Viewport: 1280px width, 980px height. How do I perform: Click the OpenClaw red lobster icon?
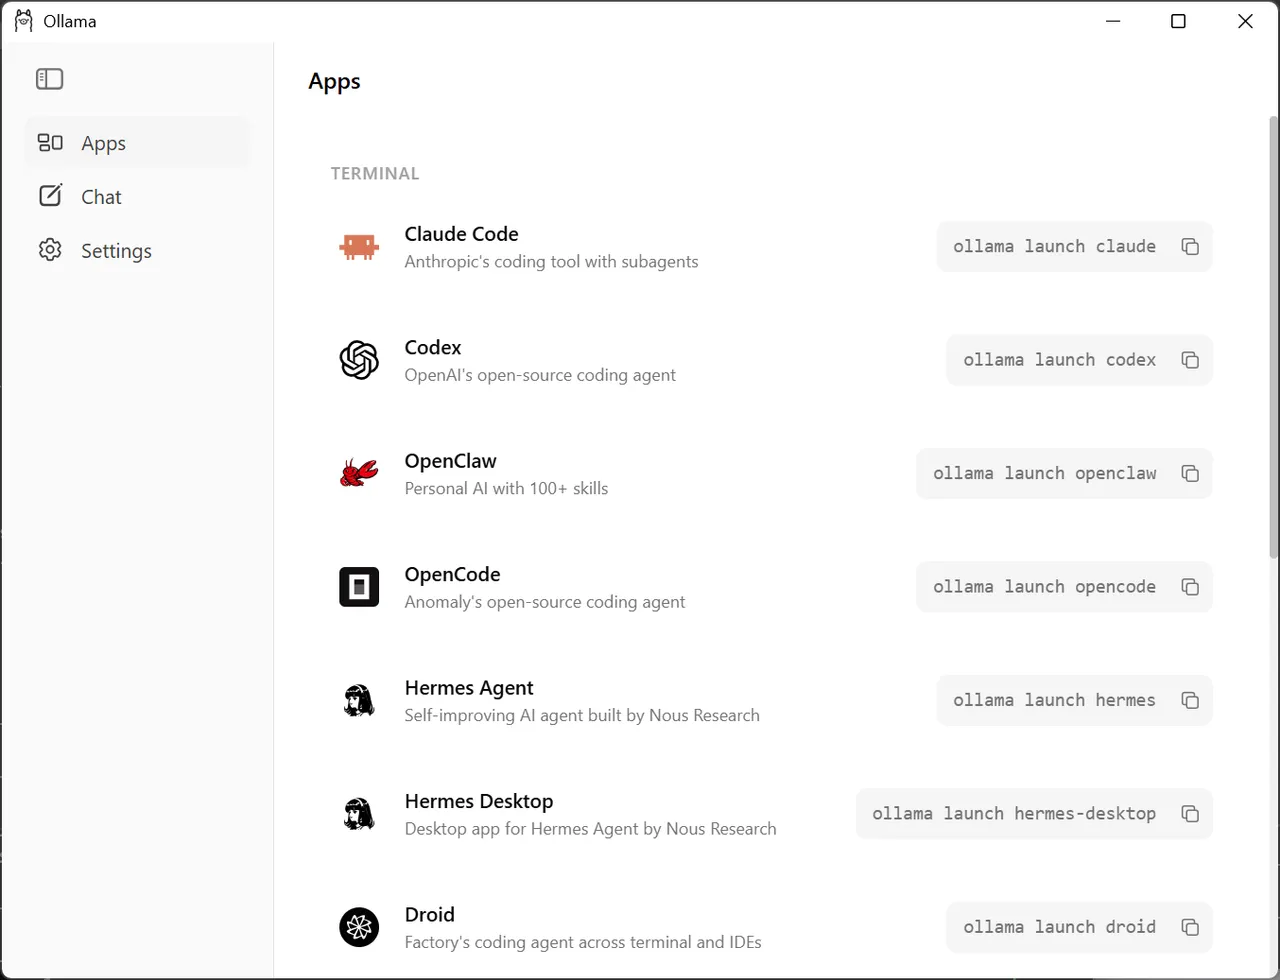point(359,473)
